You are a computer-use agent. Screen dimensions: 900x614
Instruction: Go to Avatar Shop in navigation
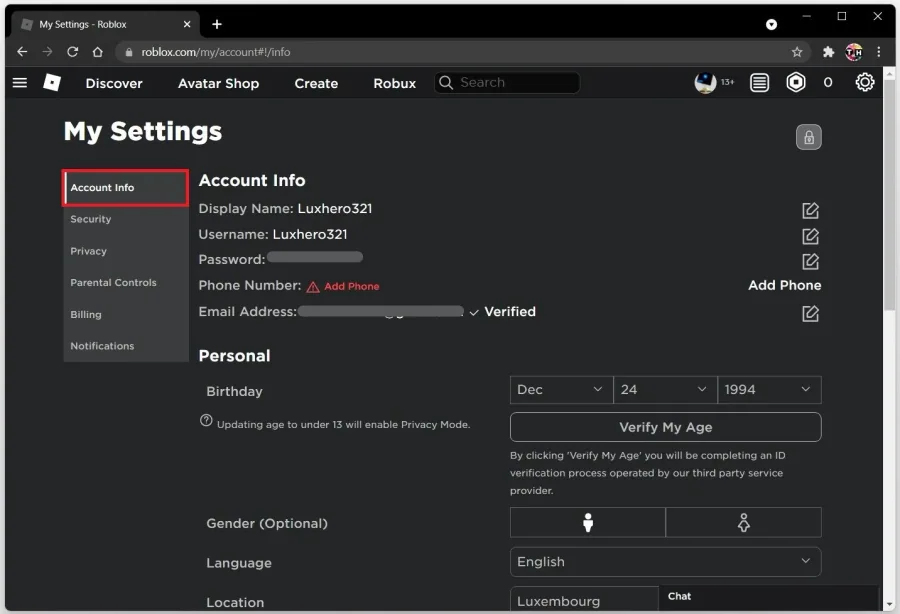[218, 83]
